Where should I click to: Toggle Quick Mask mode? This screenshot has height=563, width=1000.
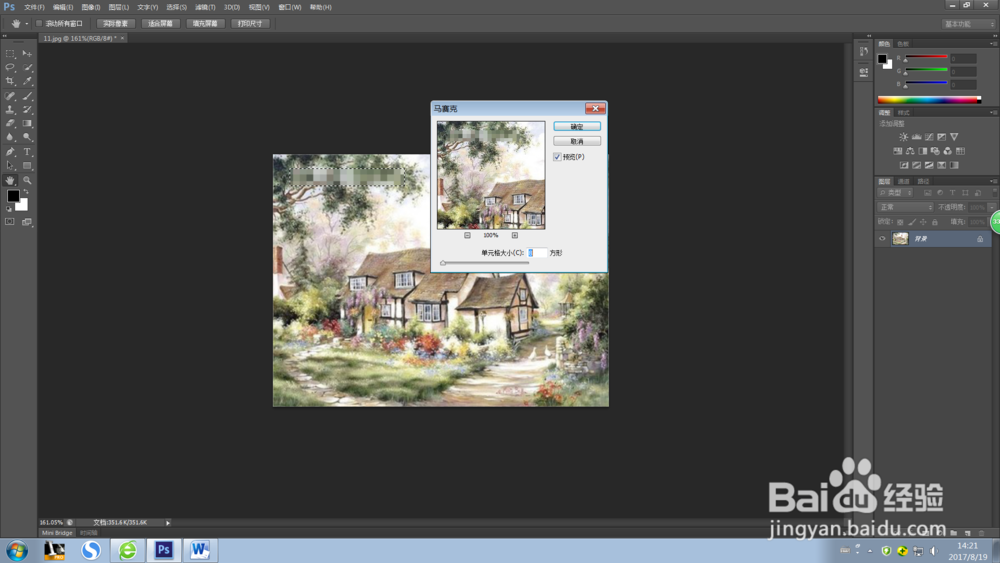pos(10,222)
